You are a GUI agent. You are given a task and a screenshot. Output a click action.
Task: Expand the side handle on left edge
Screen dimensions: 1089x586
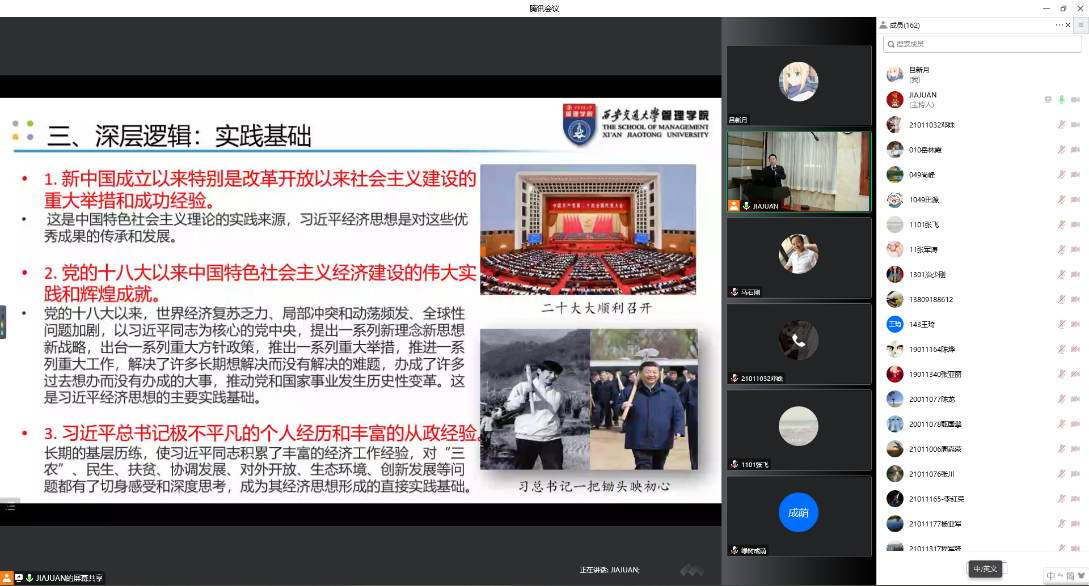click(x=3, y=322)
